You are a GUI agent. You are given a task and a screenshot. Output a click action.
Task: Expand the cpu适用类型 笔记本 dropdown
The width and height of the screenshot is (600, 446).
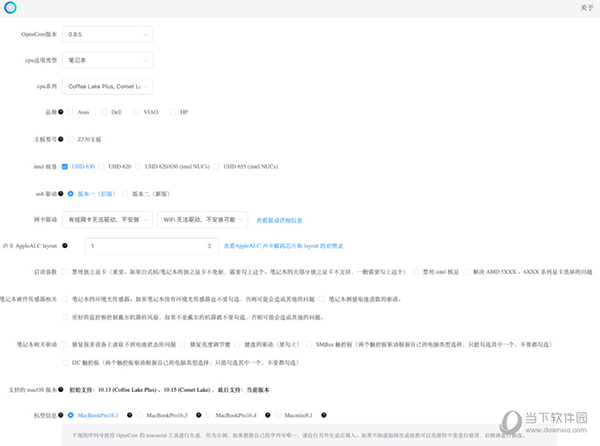click(x=108, y=60)
